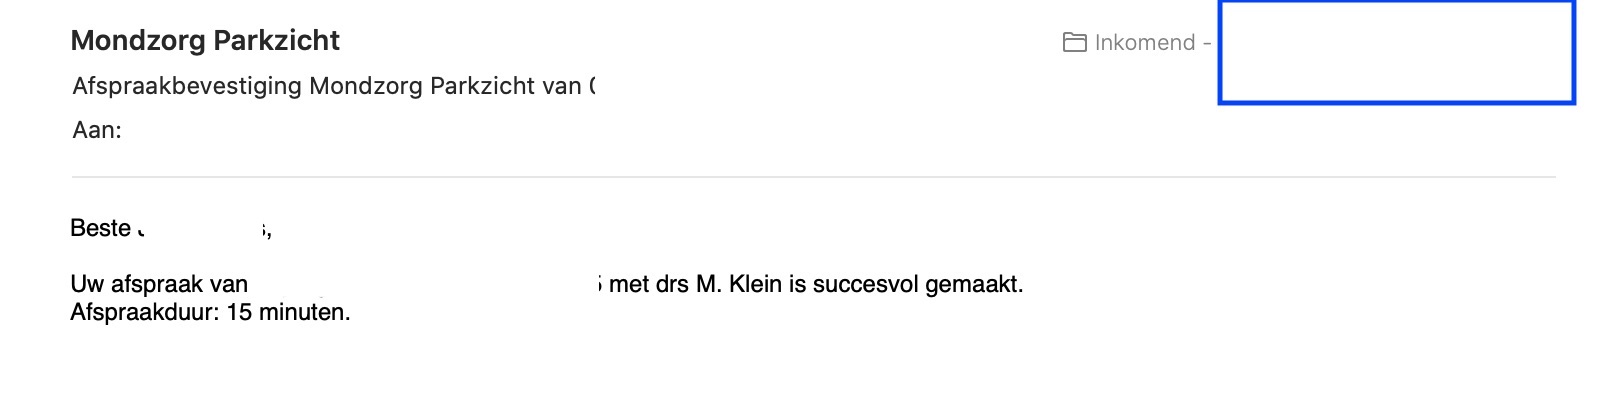
Task: Click the greeting word Beste
Action: [101, 228]
